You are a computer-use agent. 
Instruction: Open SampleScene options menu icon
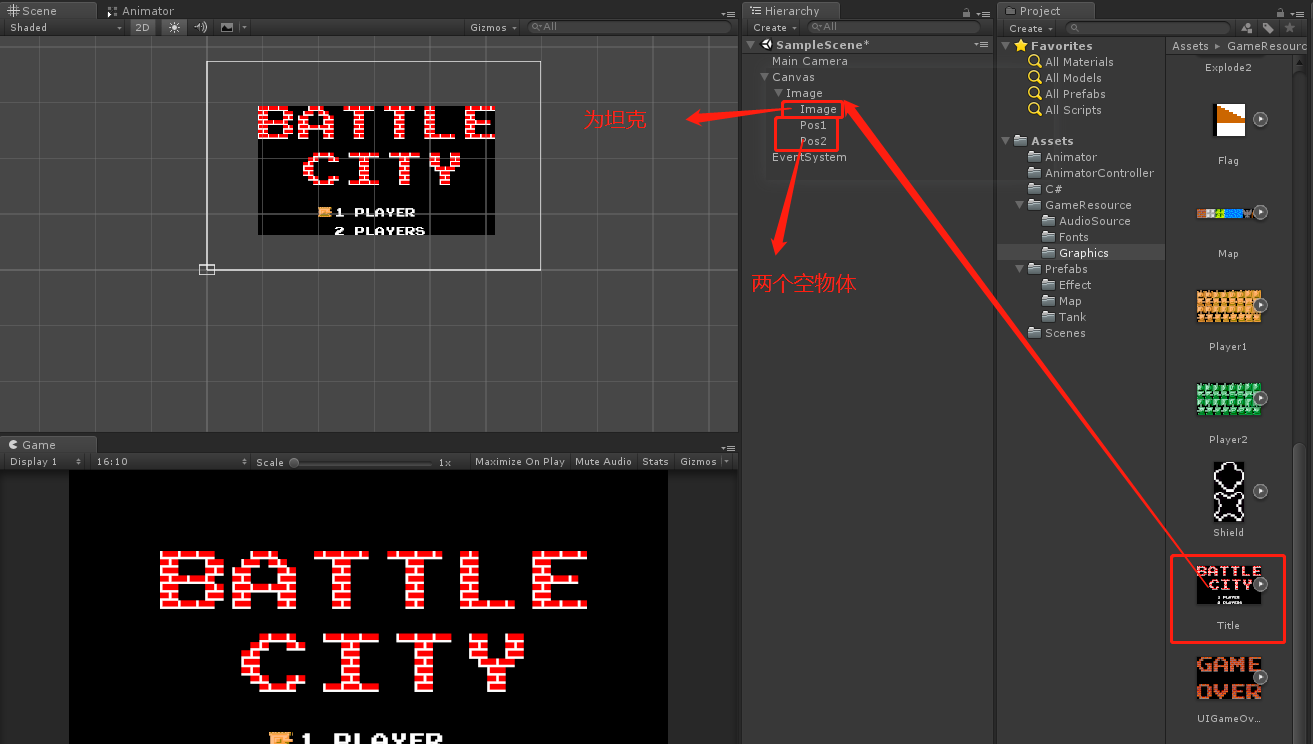tap(981, 45)
